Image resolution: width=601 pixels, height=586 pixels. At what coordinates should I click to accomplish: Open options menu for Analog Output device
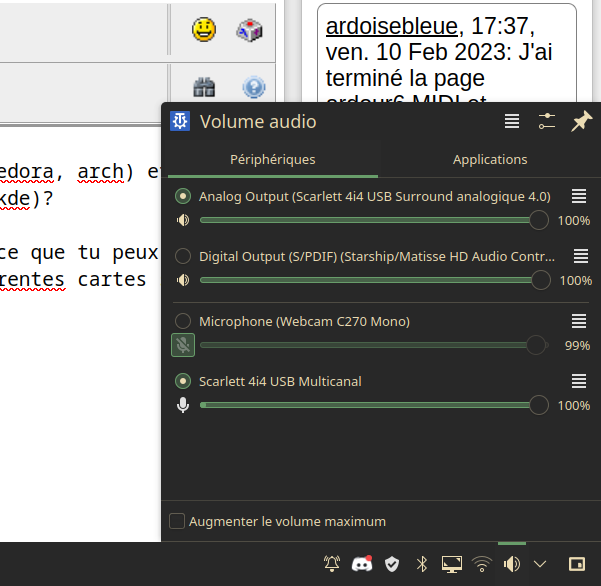(579, 196)
